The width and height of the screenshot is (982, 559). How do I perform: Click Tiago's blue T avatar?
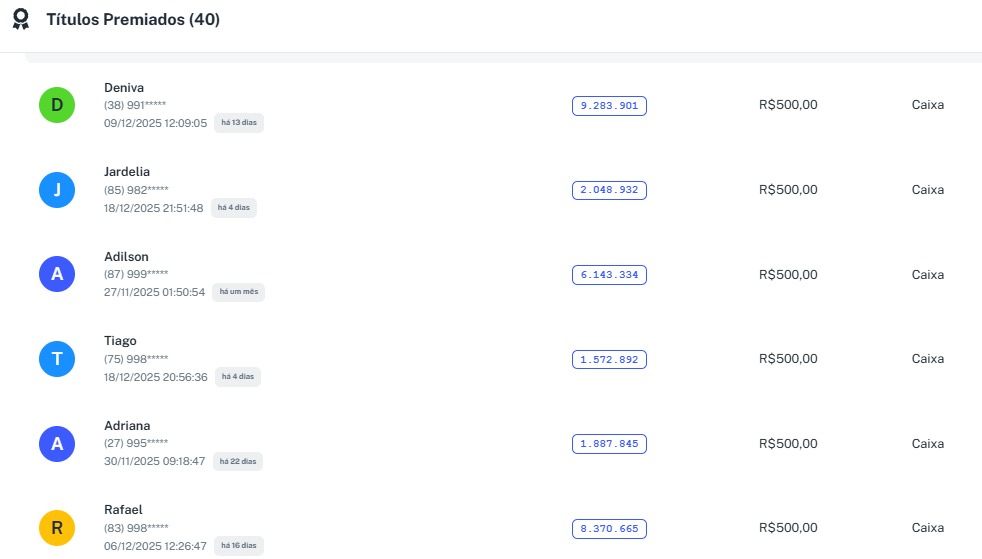(x=57, y=359)
